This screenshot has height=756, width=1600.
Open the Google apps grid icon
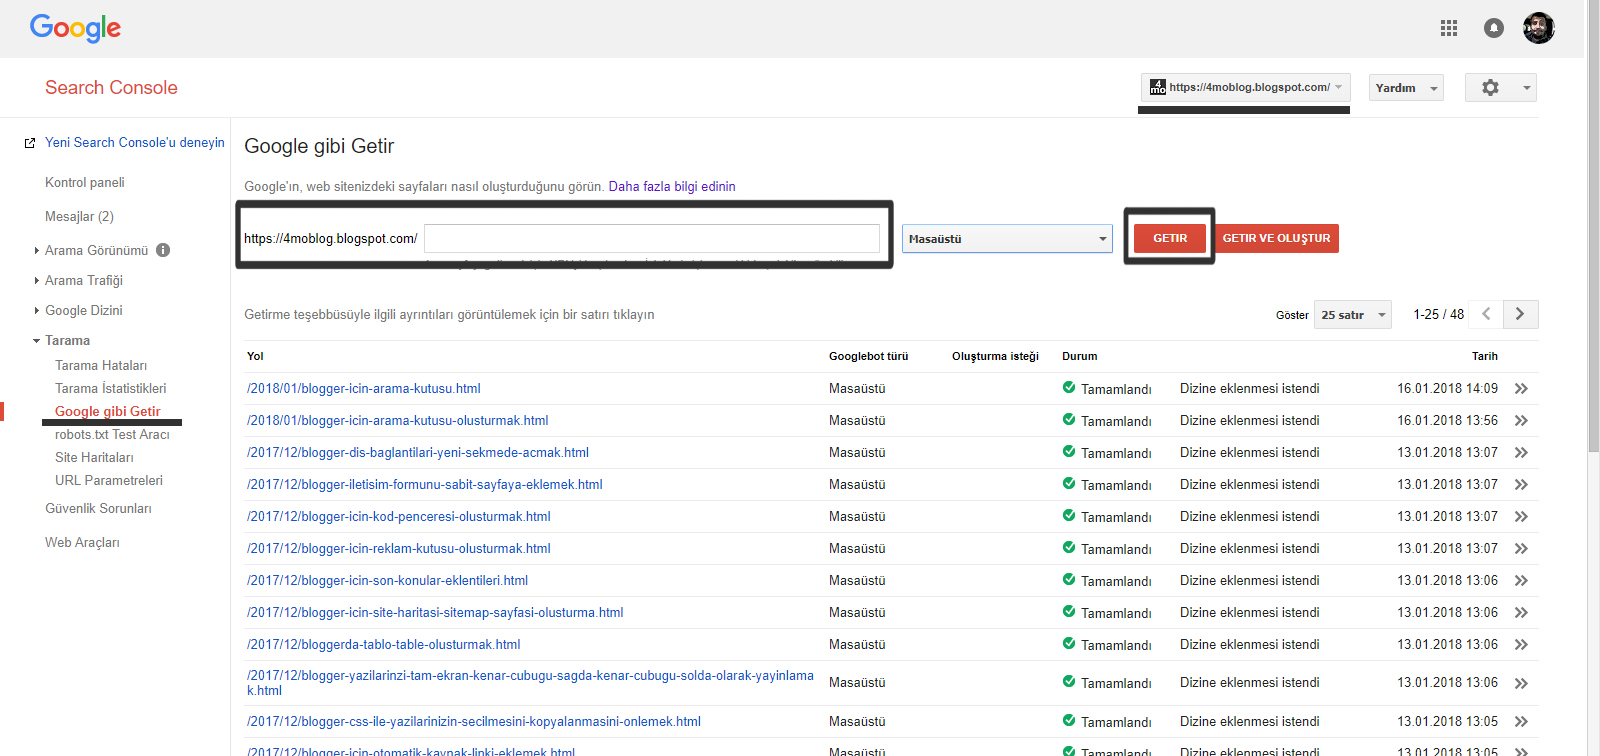[1448, 28]
